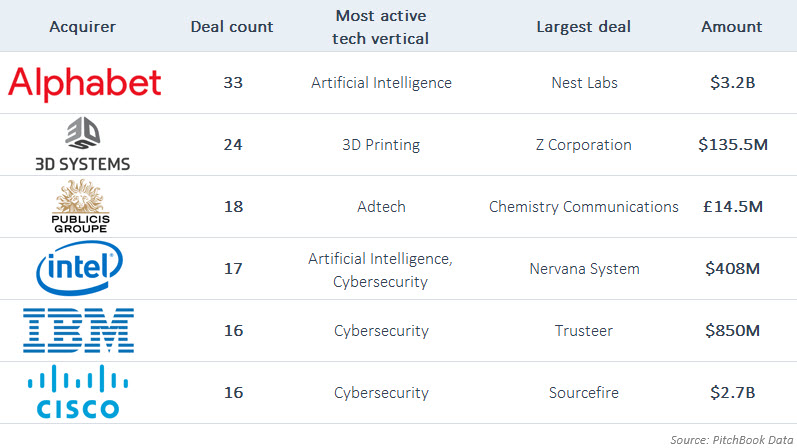Select the Deal count column header
The width and height of the screenshot is (797, 448).
(x=232, y=26)
